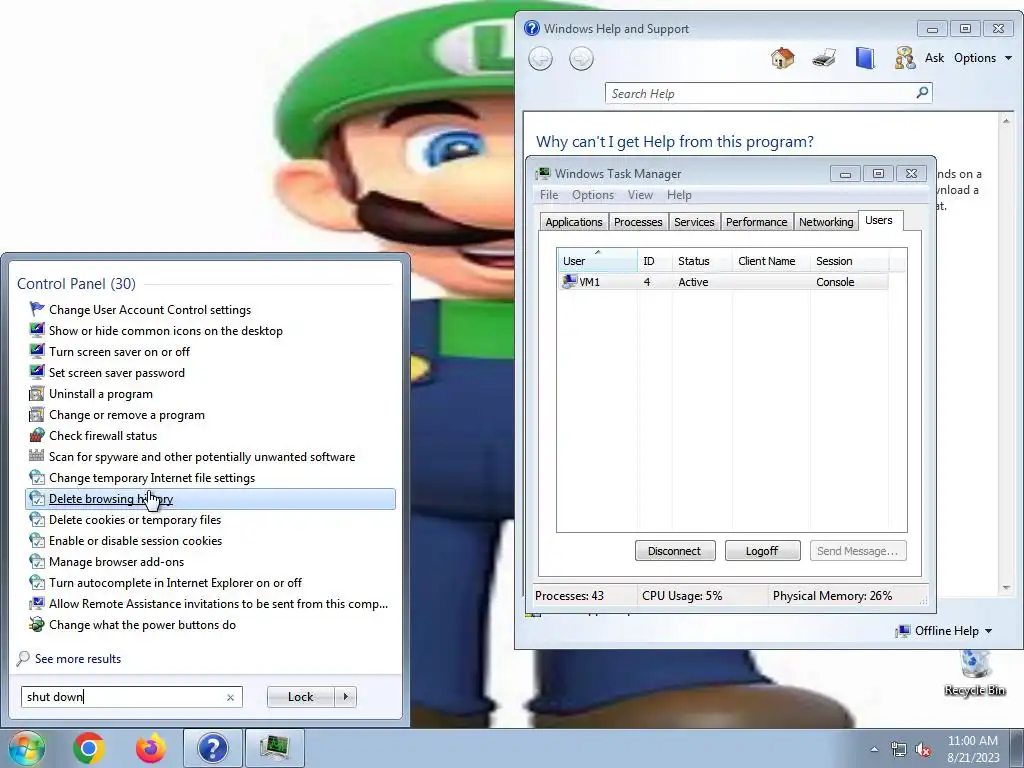The width and height of the screenshot is (1024, 768).
Task: Go to Help home via house icon
Action: click(782, 58)
